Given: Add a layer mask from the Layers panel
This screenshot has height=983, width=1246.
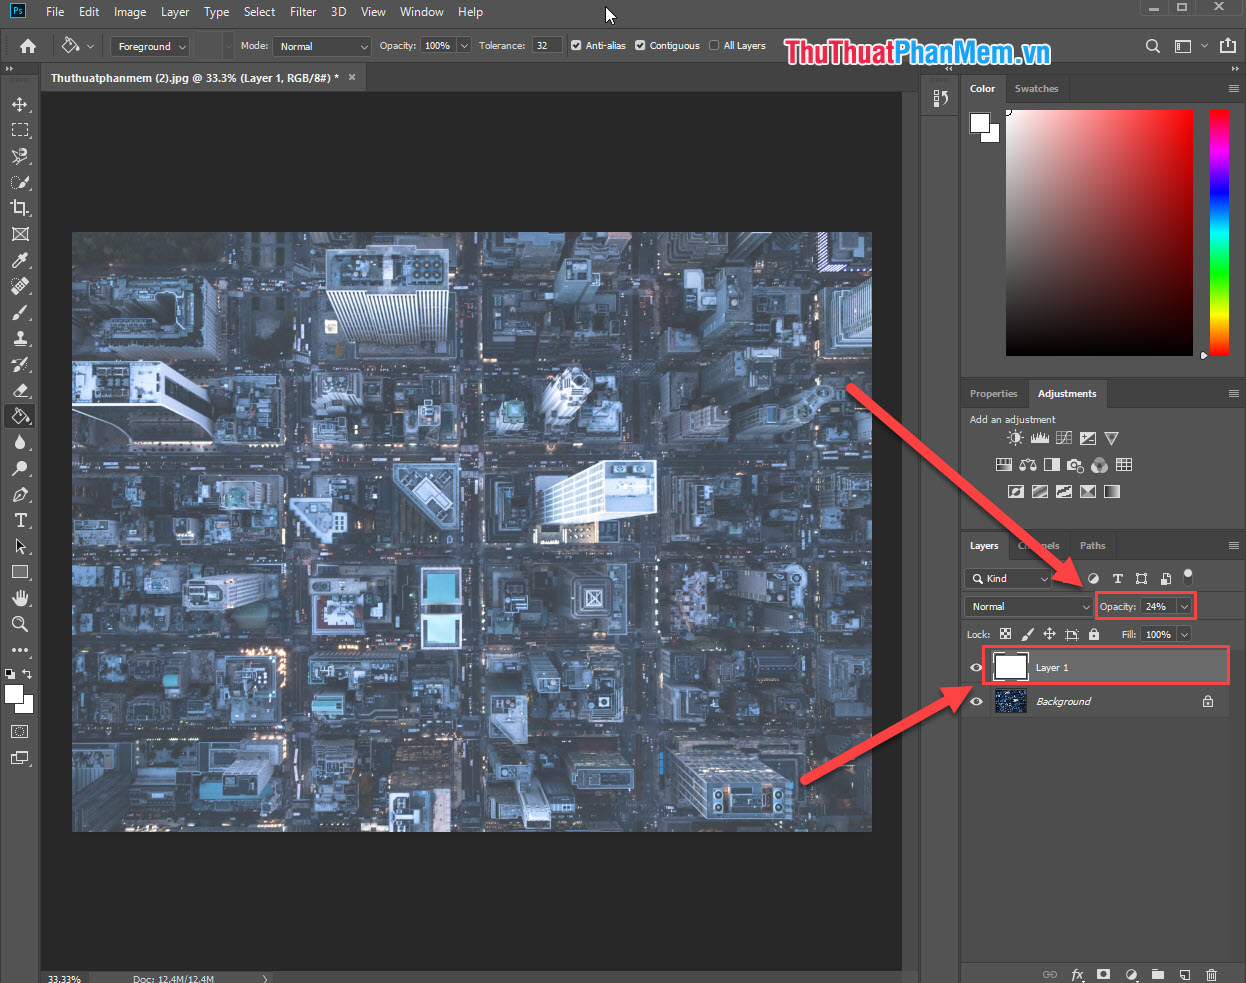Looking at the screenshot, I should tap(1104, 973).
